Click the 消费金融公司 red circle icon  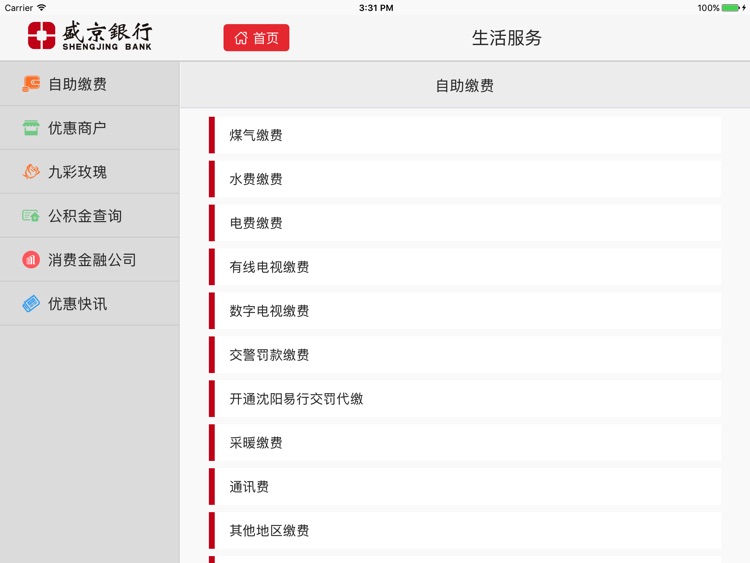[31, 260]
